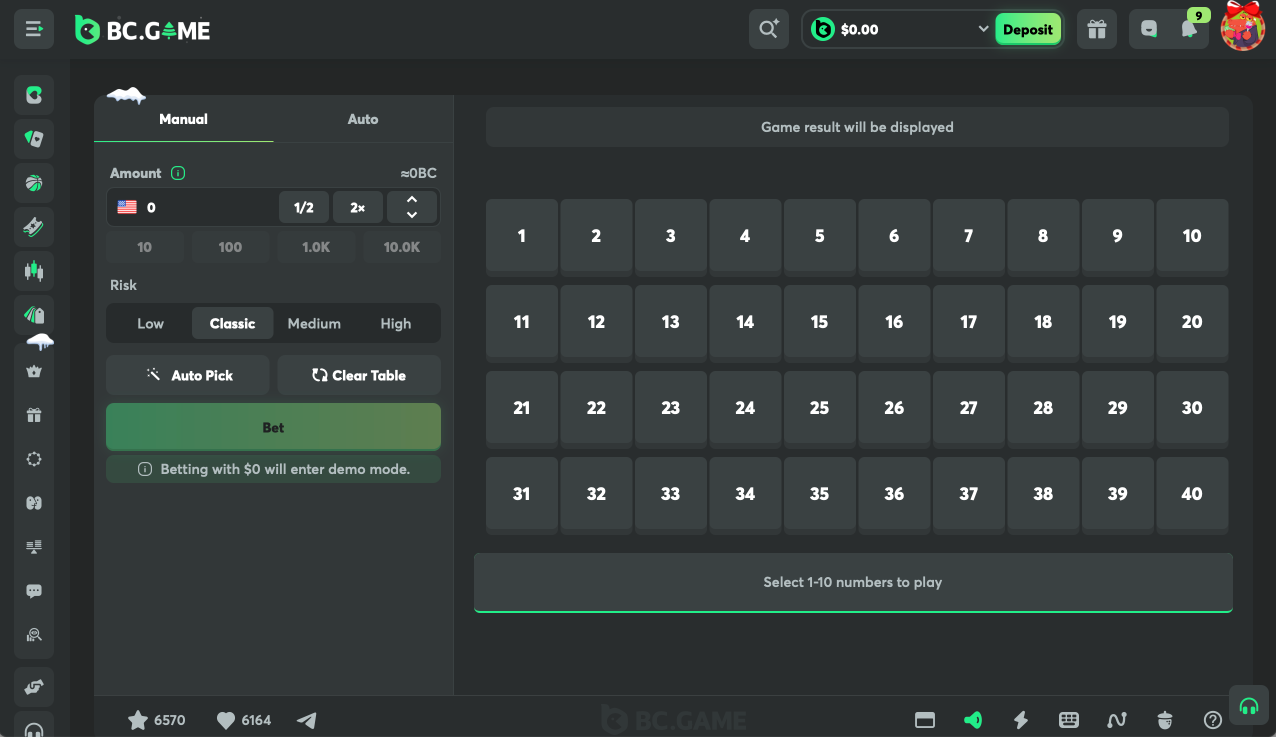This screenshot has width=1276, height=737.
Task: Open VIP crown sidebar icon
Action: 34,371
